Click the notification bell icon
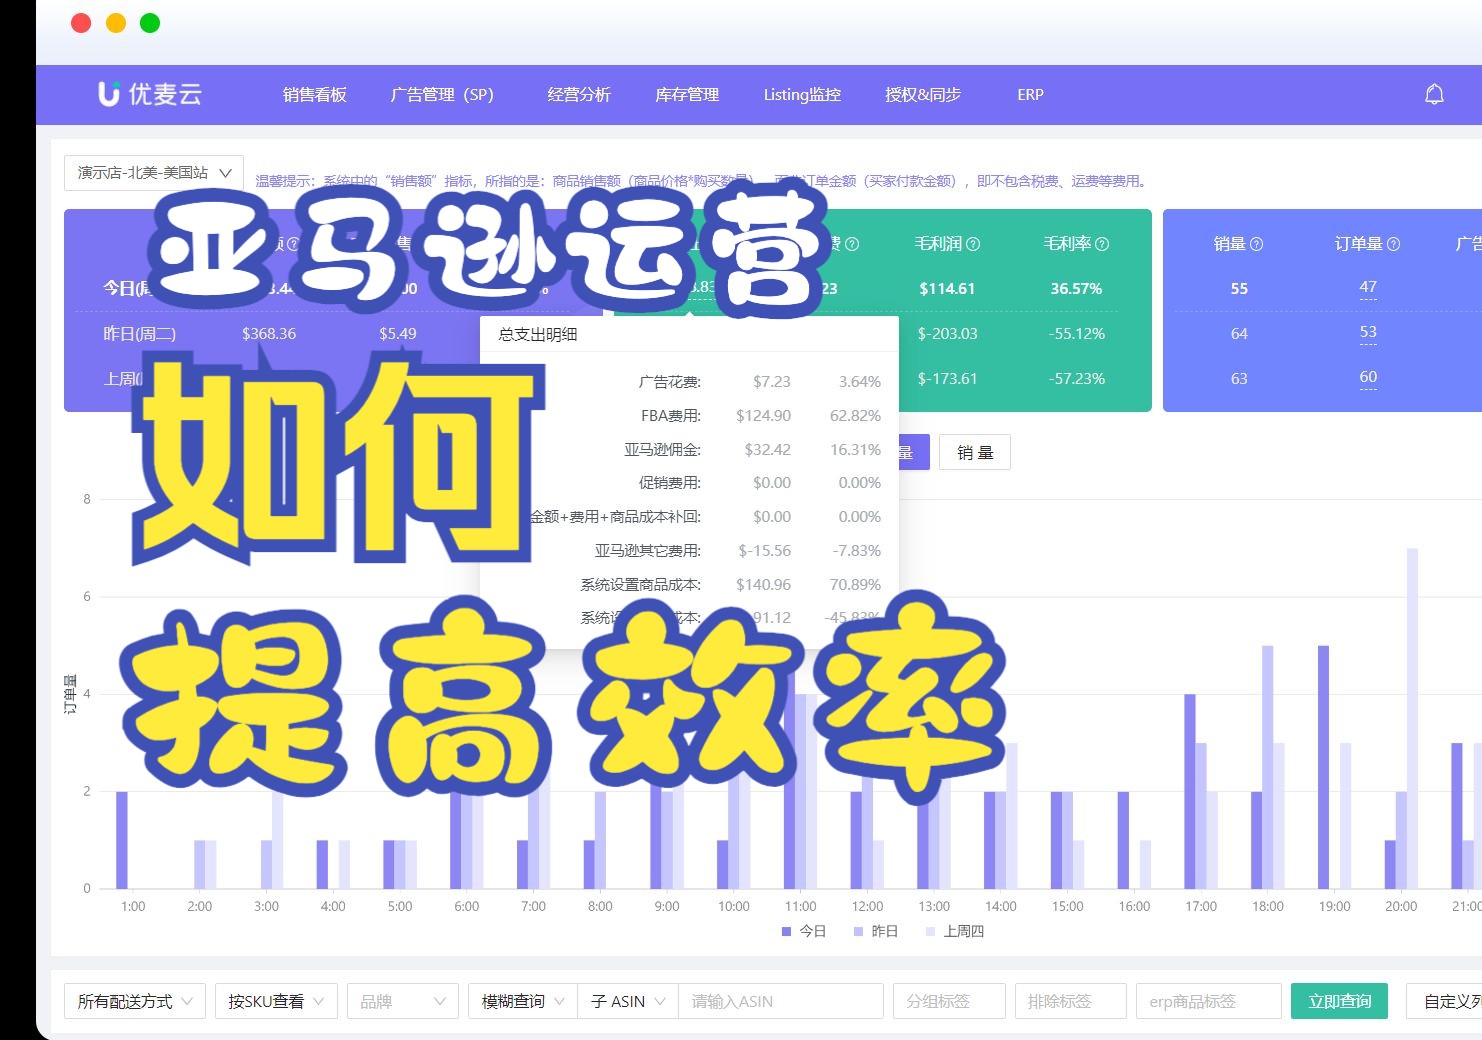Viewport: 1482px width, 1040px height. 1434,94
